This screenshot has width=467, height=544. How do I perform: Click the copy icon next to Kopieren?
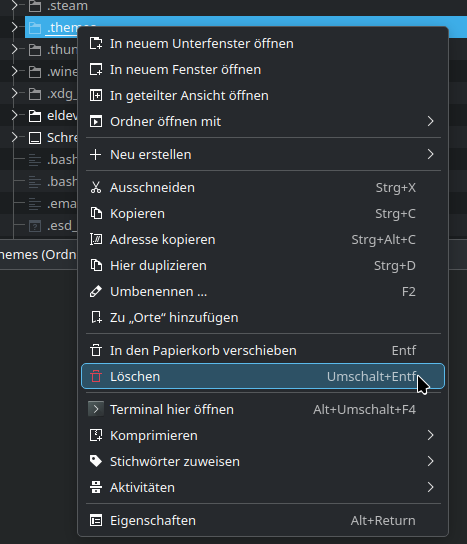[x=96, y=213]
